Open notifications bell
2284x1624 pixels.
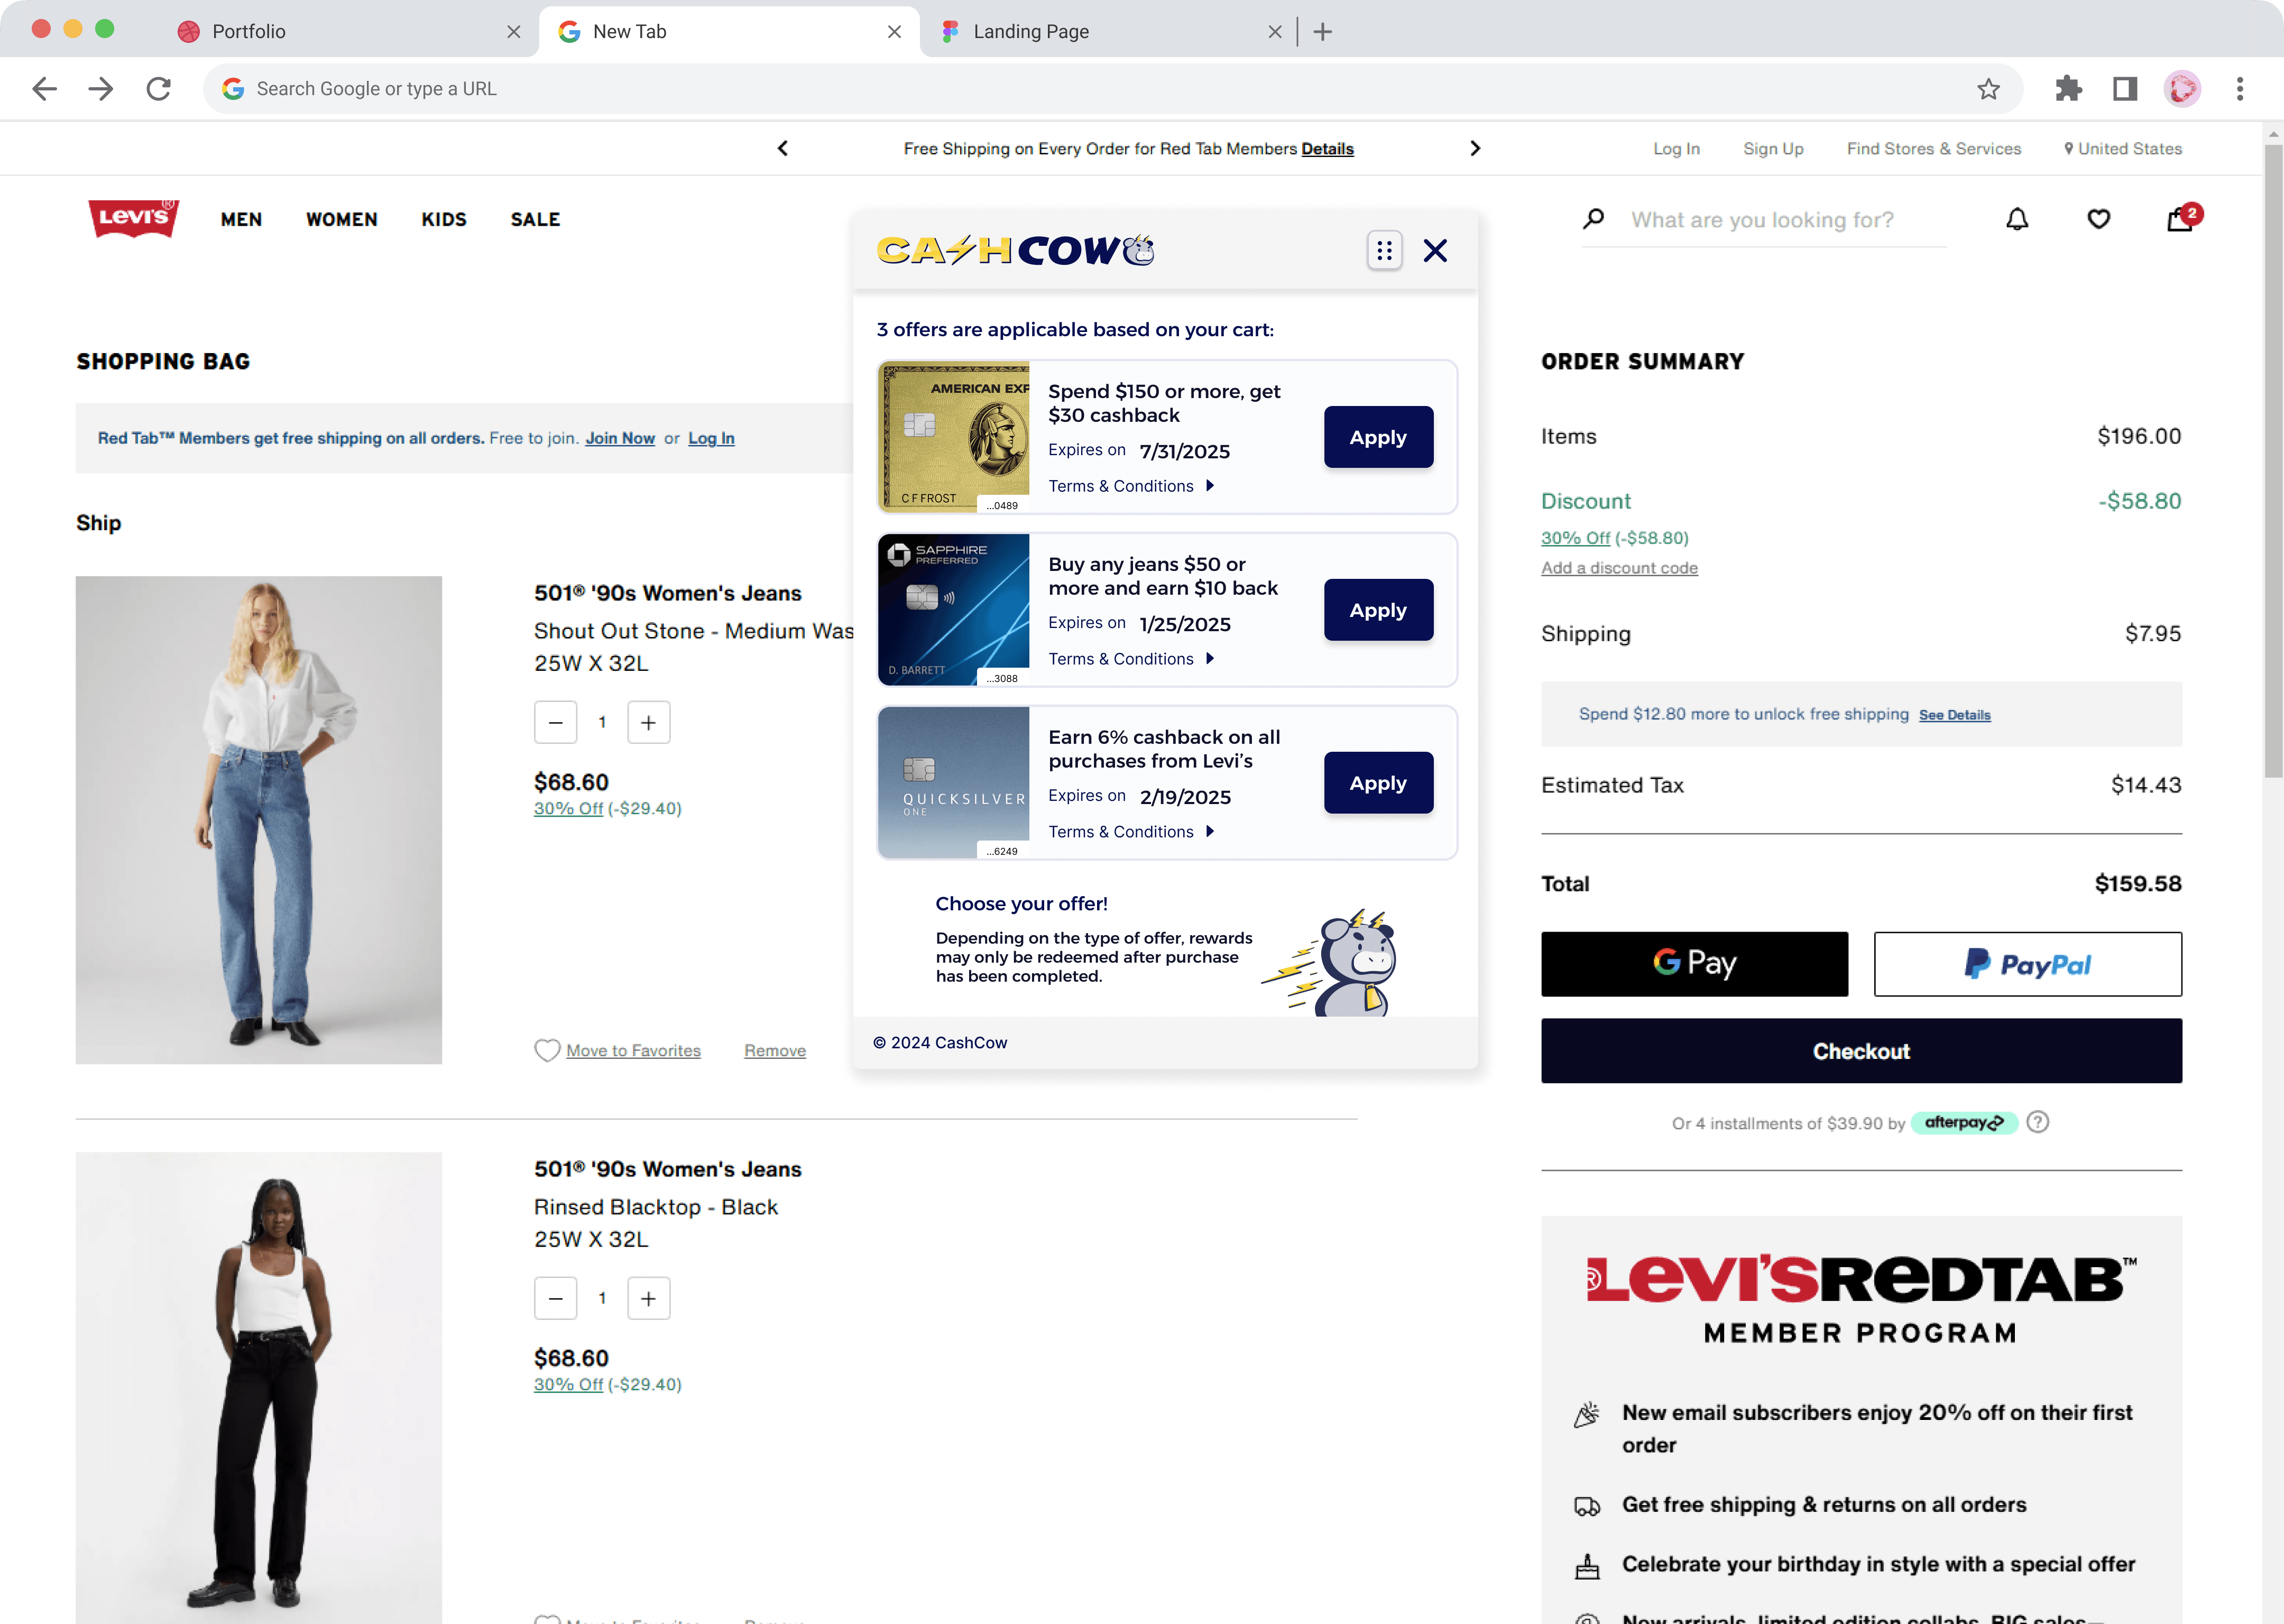click(2017, 219)
